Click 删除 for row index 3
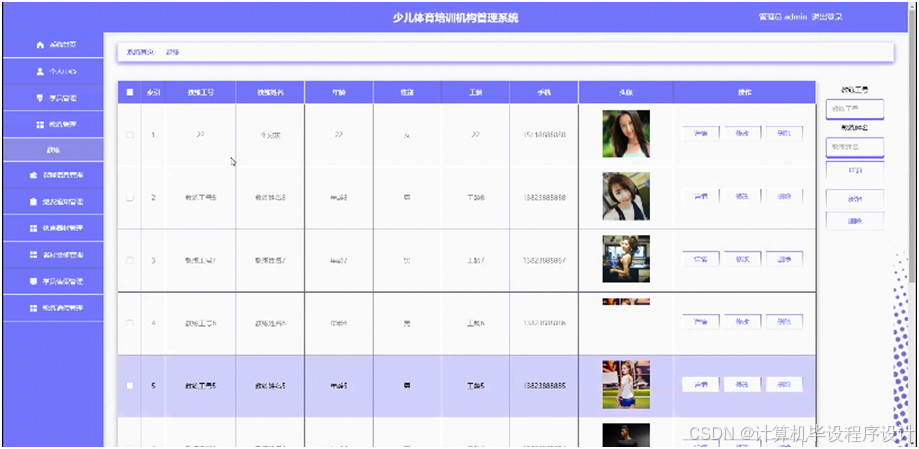Viewport: 919px width, 449px height. pyautogui.click(x=784, y=259)
